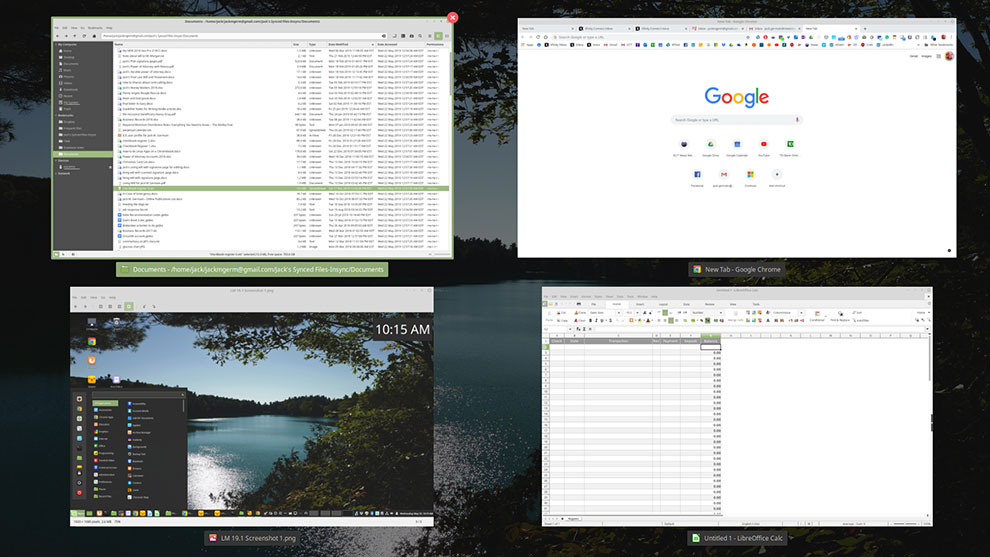This screenshot has height=557, width=990.
Task: Open the Number format dropdown in Calc
Action: pos(720,313)
